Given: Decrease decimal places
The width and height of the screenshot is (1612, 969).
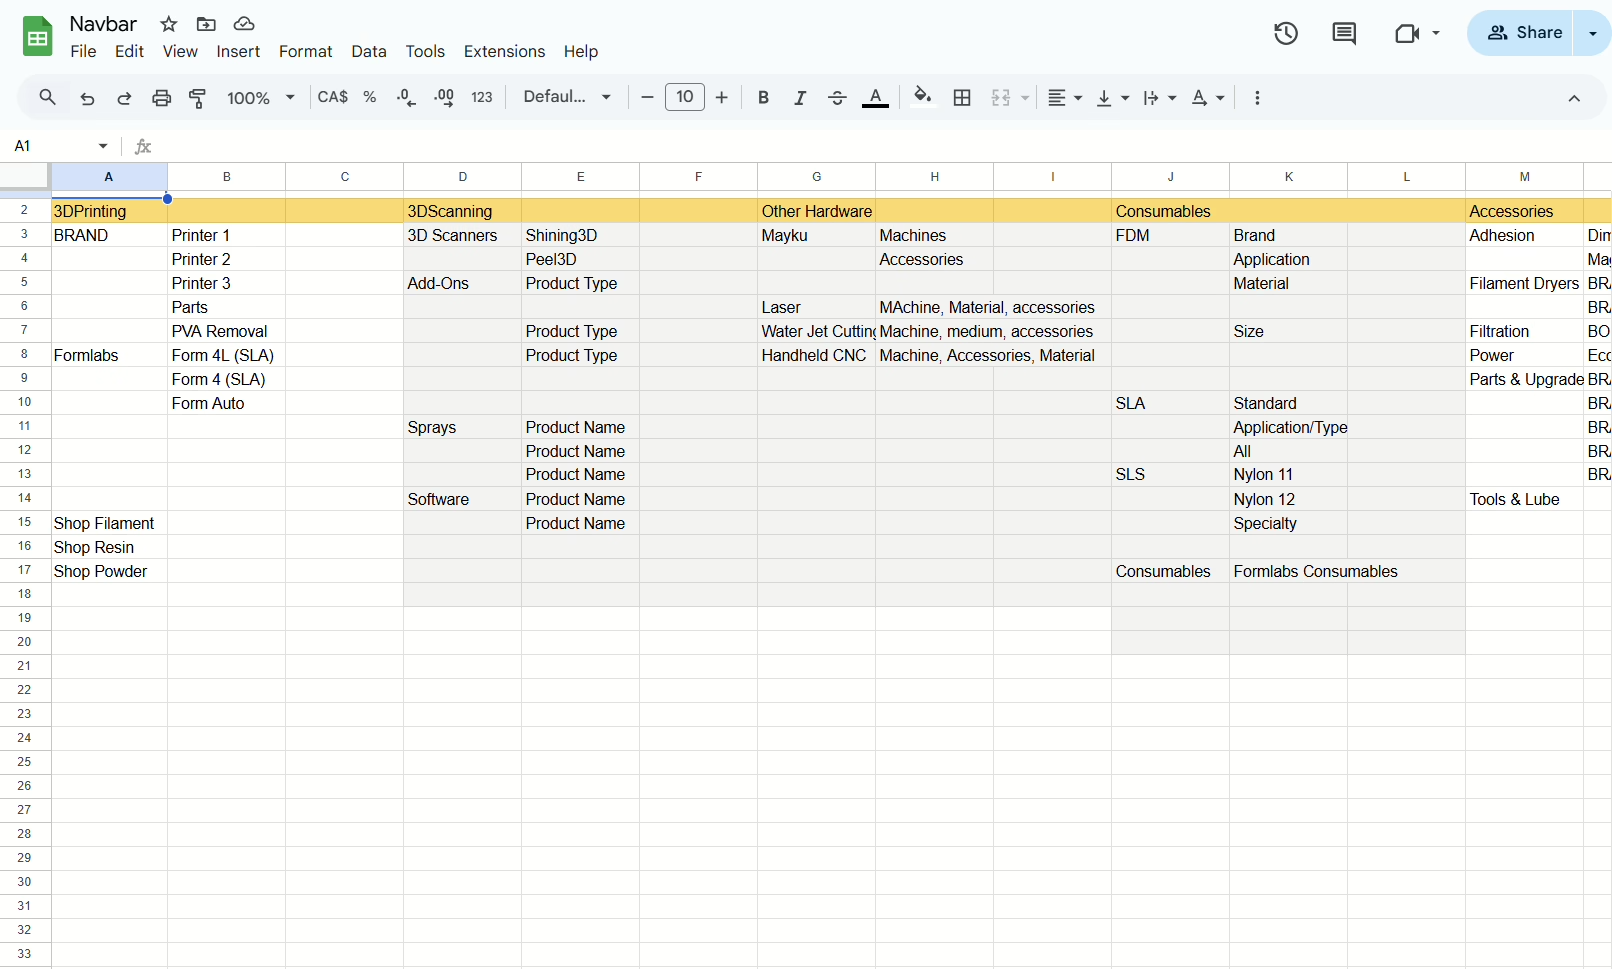Looking at the screenshot, I should (x=406, y=97).
